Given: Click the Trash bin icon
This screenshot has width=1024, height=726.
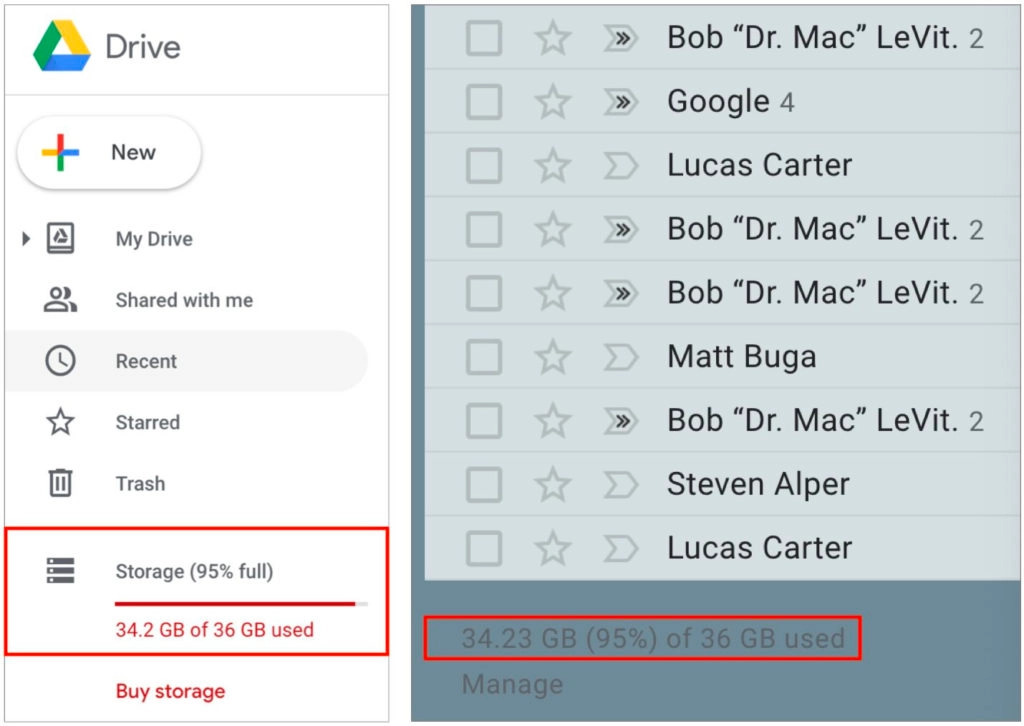Looking at the screenshot, I should click(60, 483).
